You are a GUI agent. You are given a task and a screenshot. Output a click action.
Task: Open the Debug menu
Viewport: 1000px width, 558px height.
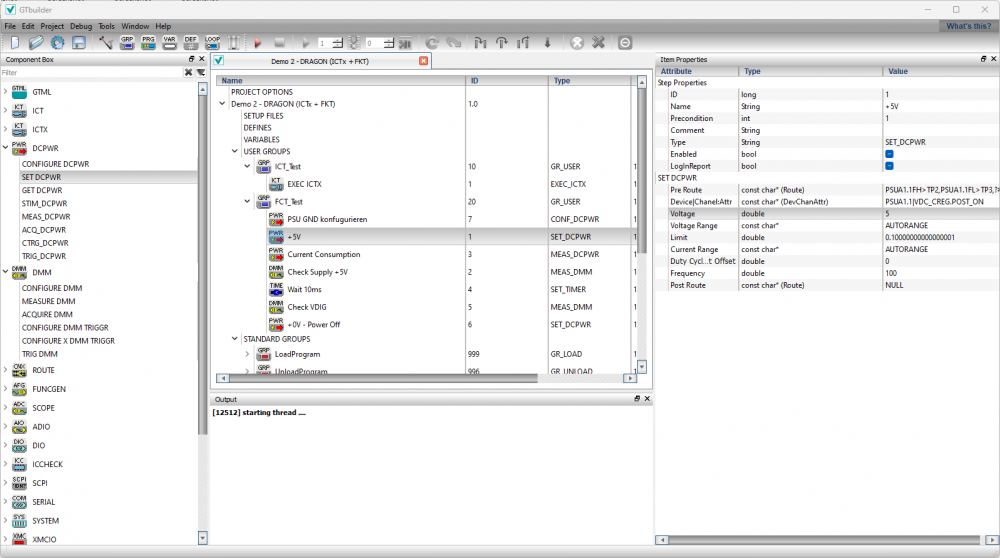(x=81, y=26)
